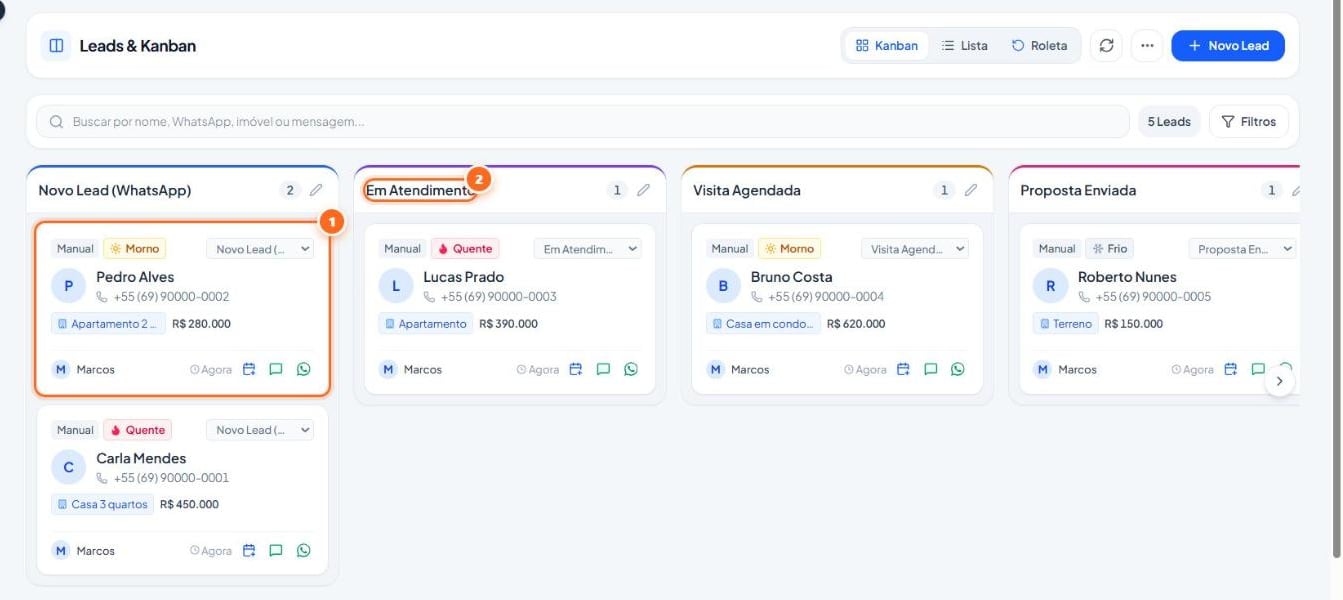Click the C avatar of Carla Mendes
Image resolution: width=1343 pixels, height=600 pixels.
click(x=68, y=467)
